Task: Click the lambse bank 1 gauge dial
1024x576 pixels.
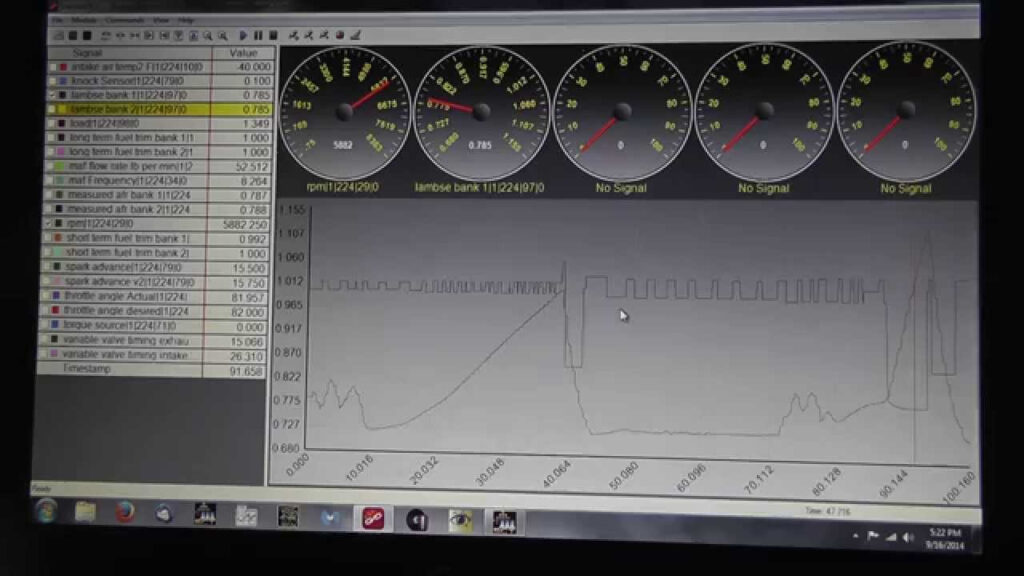Action: point(481,112)
